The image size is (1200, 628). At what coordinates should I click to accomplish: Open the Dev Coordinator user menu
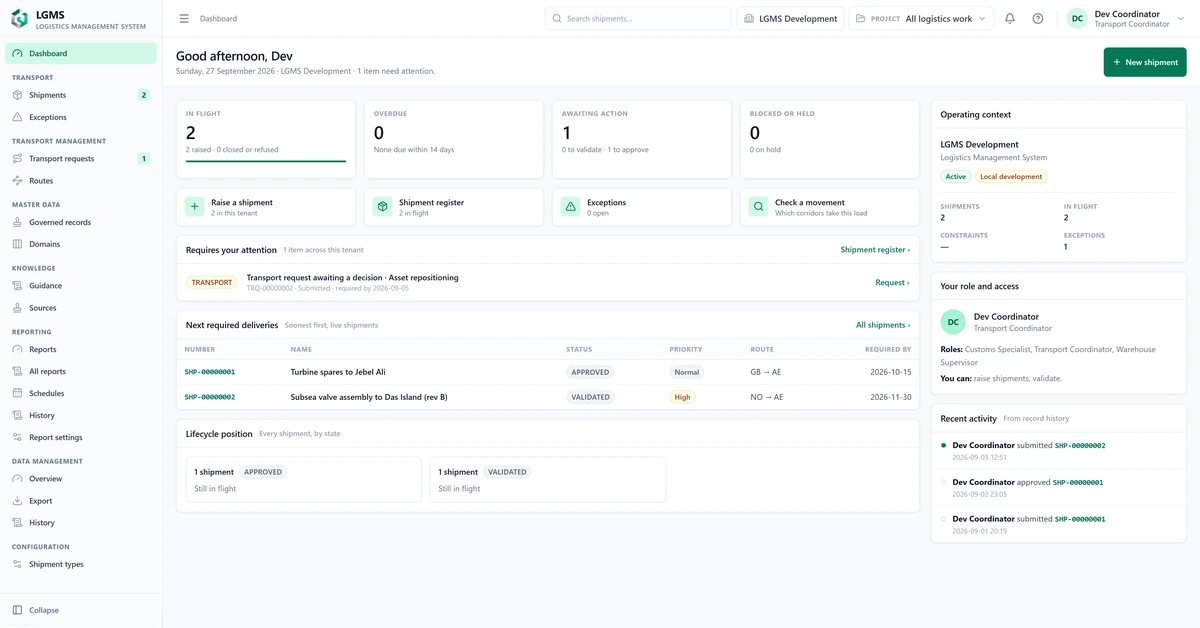pyautogui.click(x=1127, y=18)
